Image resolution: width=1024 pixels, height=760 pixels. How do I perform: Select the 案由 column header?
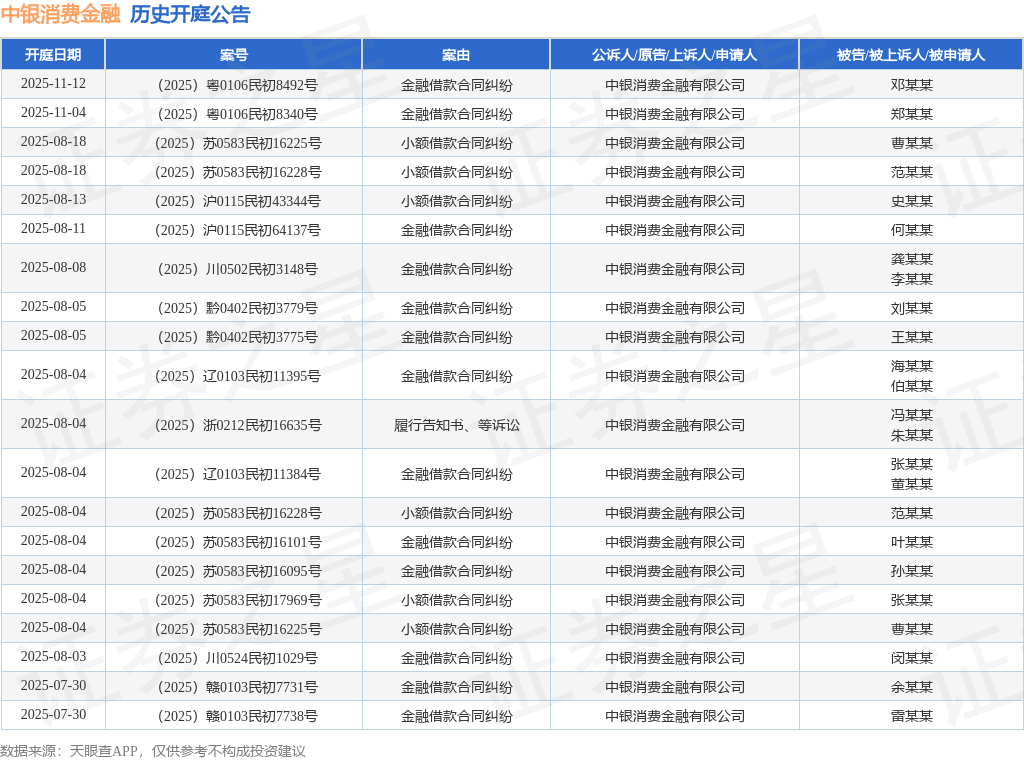pyautogui.click(x=456, y=55)
